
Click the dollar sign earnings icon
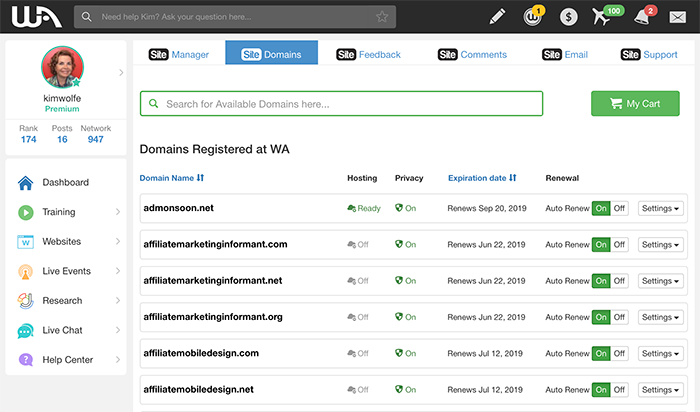coord(568,17)
